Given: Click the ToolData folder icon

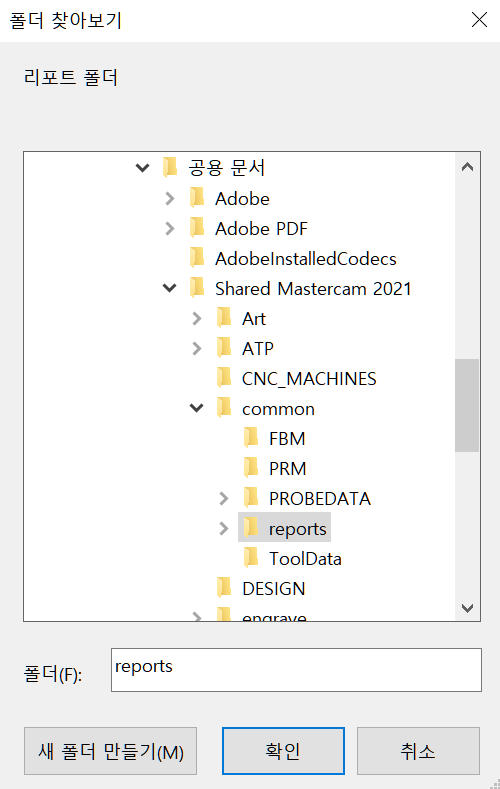Looking at the screenshot, I should click(x=251, y=558).
